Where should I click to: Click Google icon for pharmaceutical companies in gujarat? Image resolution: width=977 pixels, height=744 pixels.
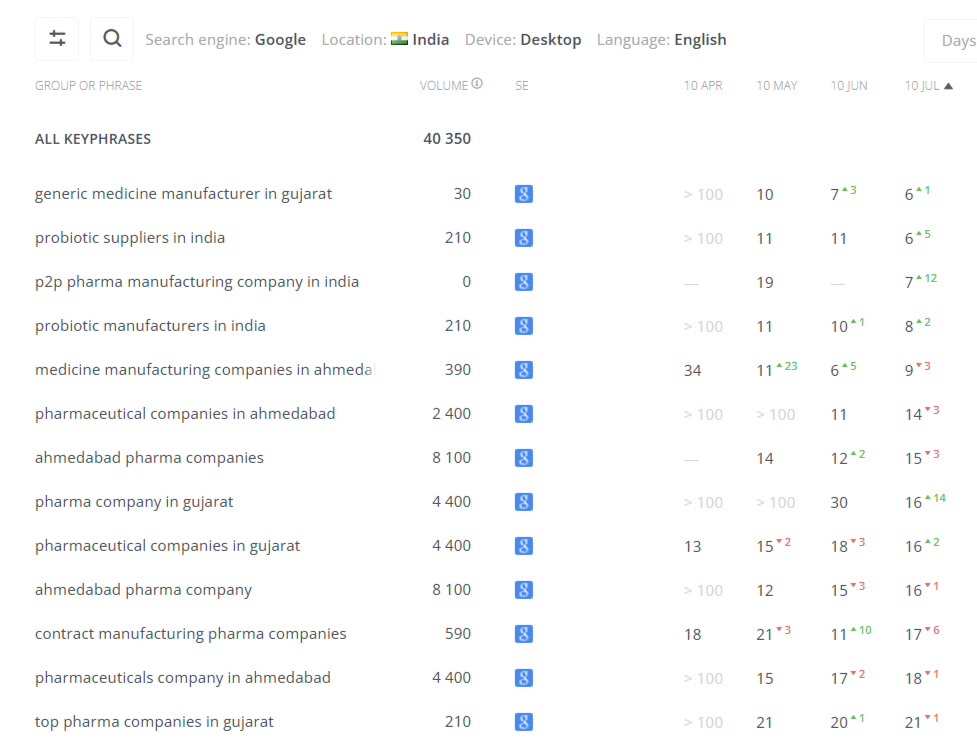523,546
